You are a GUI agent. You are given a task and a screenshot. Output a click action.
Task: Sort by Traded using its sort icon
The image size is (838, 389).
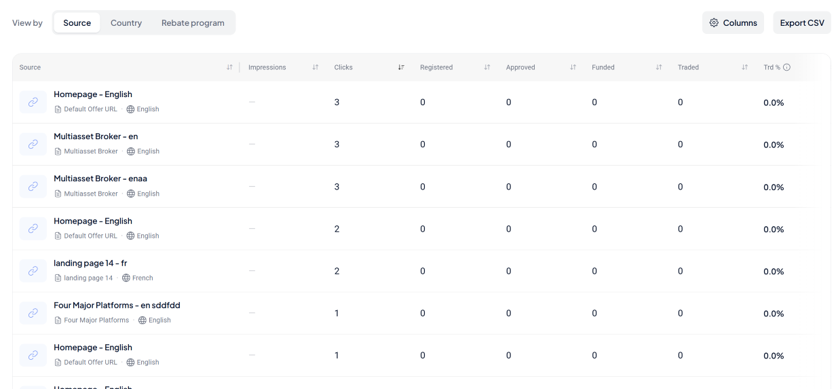(744, 67)
